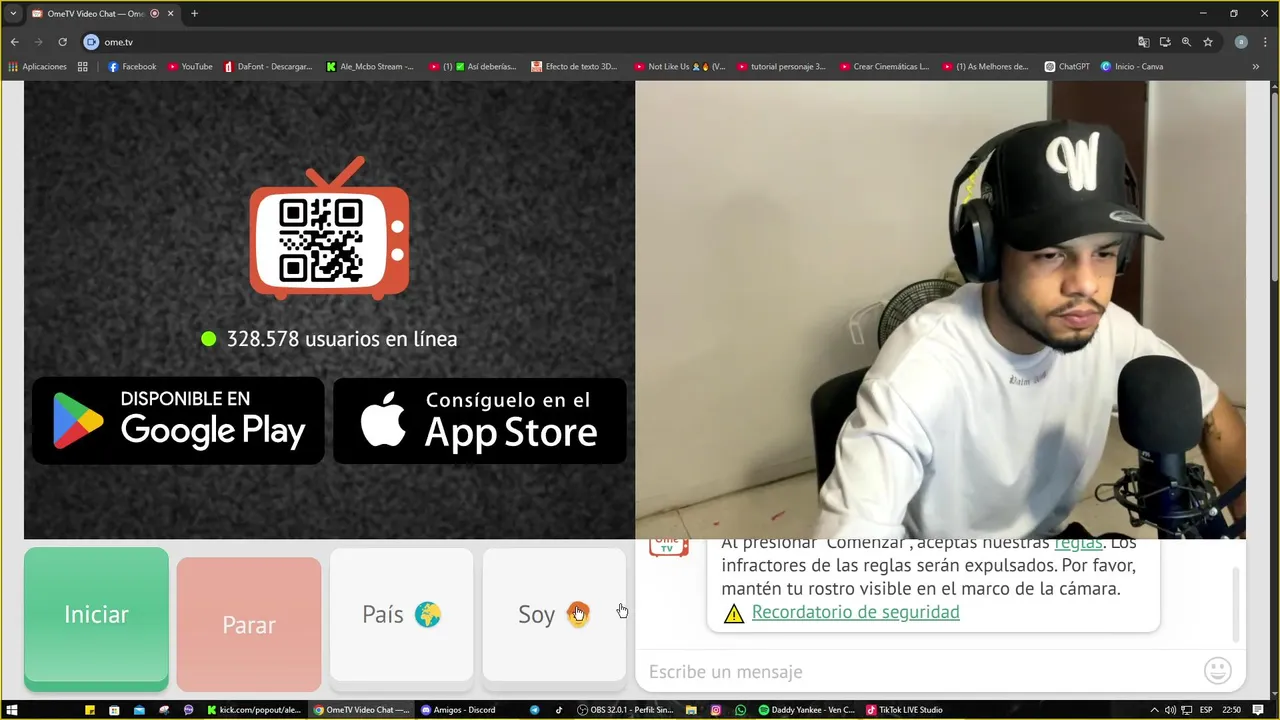
Task: Open the Soy gender selector
Action: (x=554, y=614)
